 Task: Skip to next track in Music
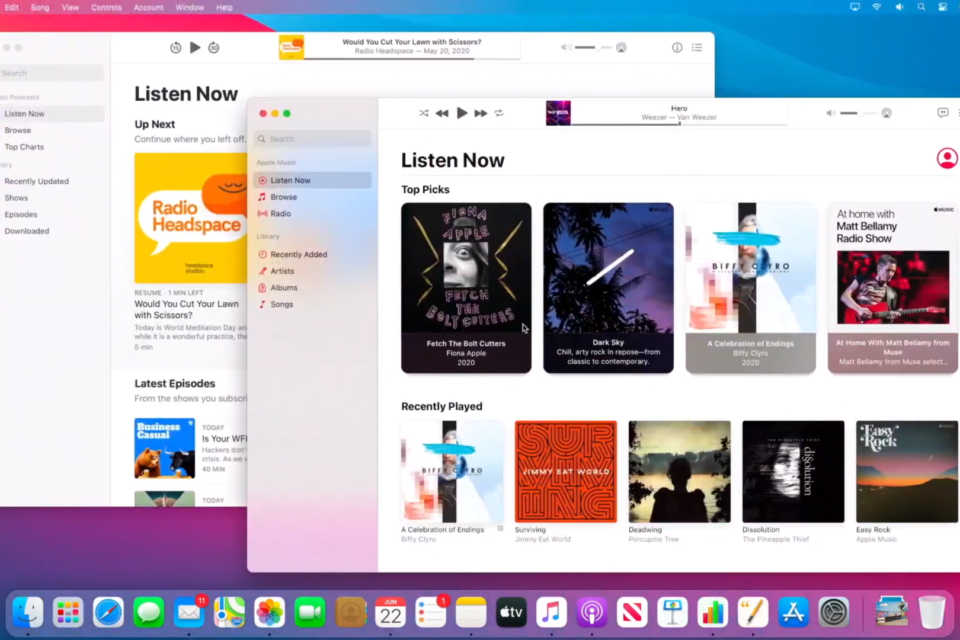click(481, 113)
